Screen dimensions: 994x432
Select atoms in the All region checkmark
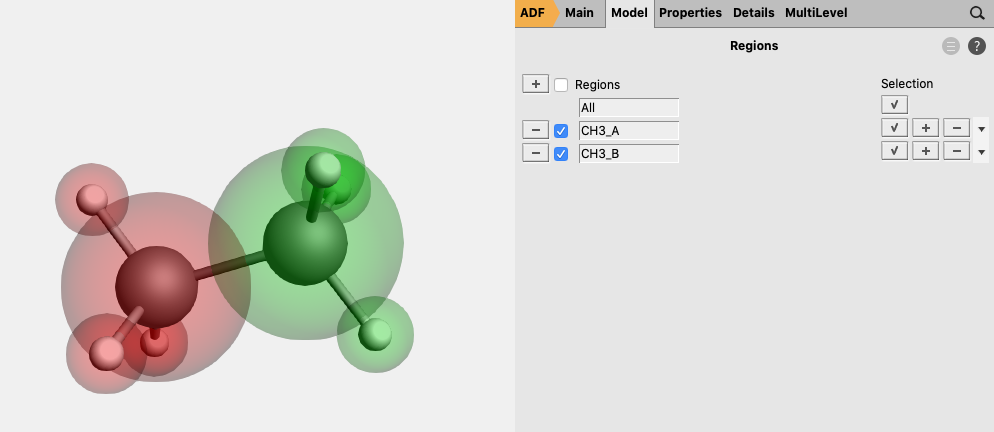coord(894,104)
